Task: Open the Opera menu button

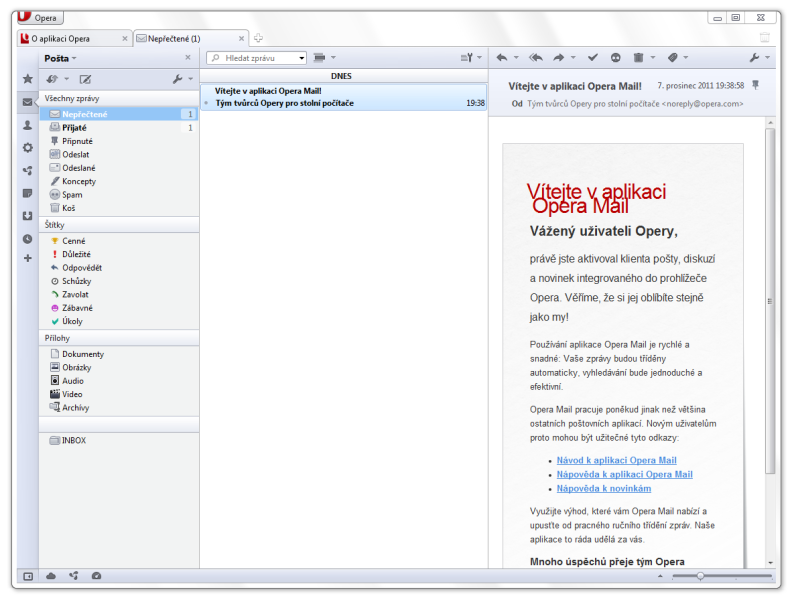Action: click(39, 17)
